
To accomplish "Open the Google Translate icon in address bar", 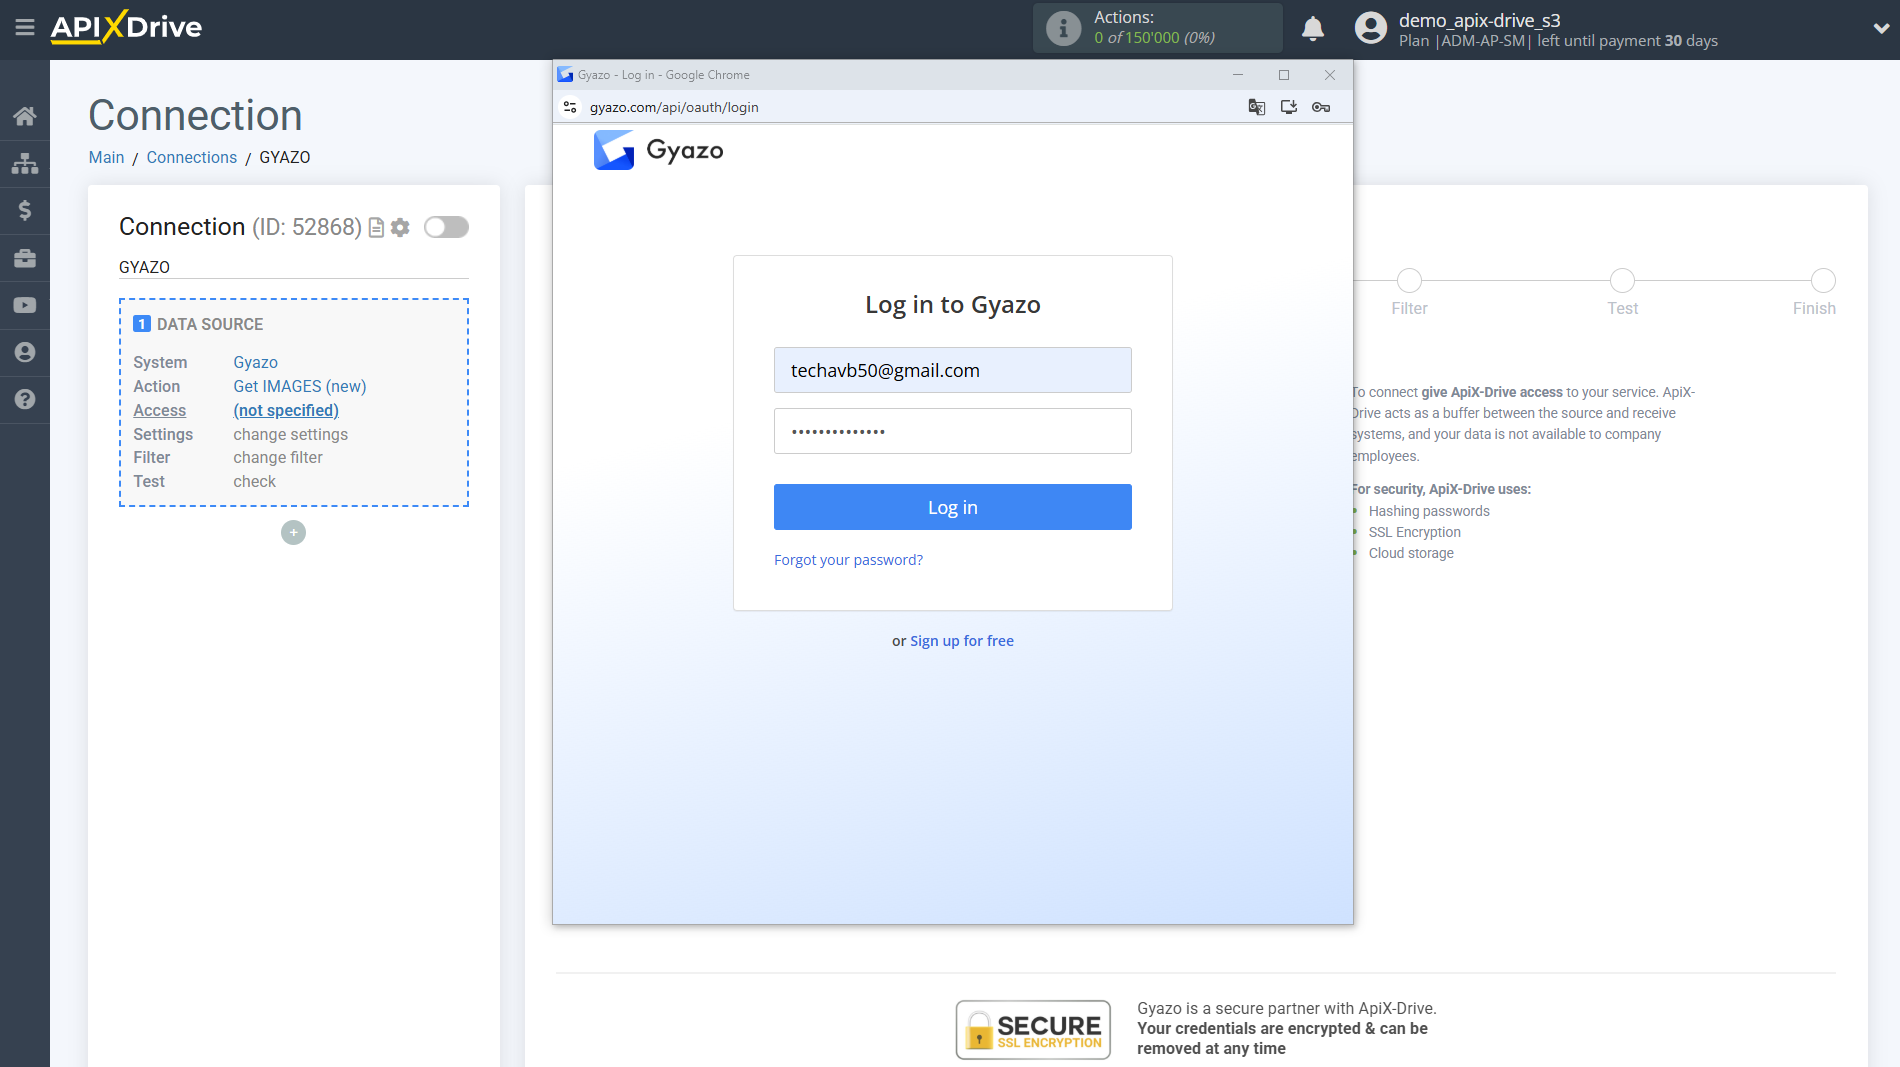I will 1257,107.
